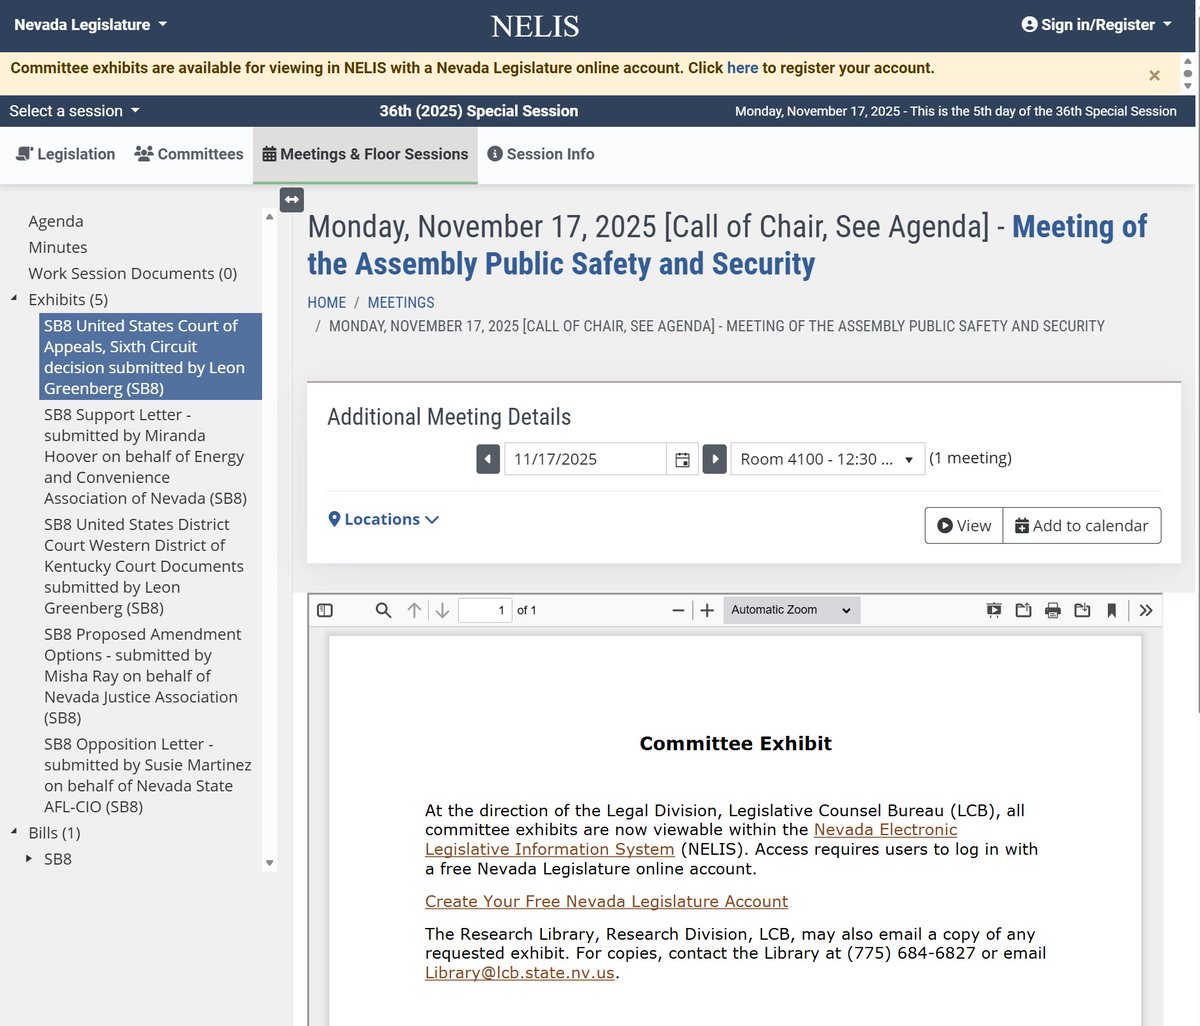This screenshot has width=1200, height=1026.
Task: Click the PDF page number field
Action: [x=485, y=610]
